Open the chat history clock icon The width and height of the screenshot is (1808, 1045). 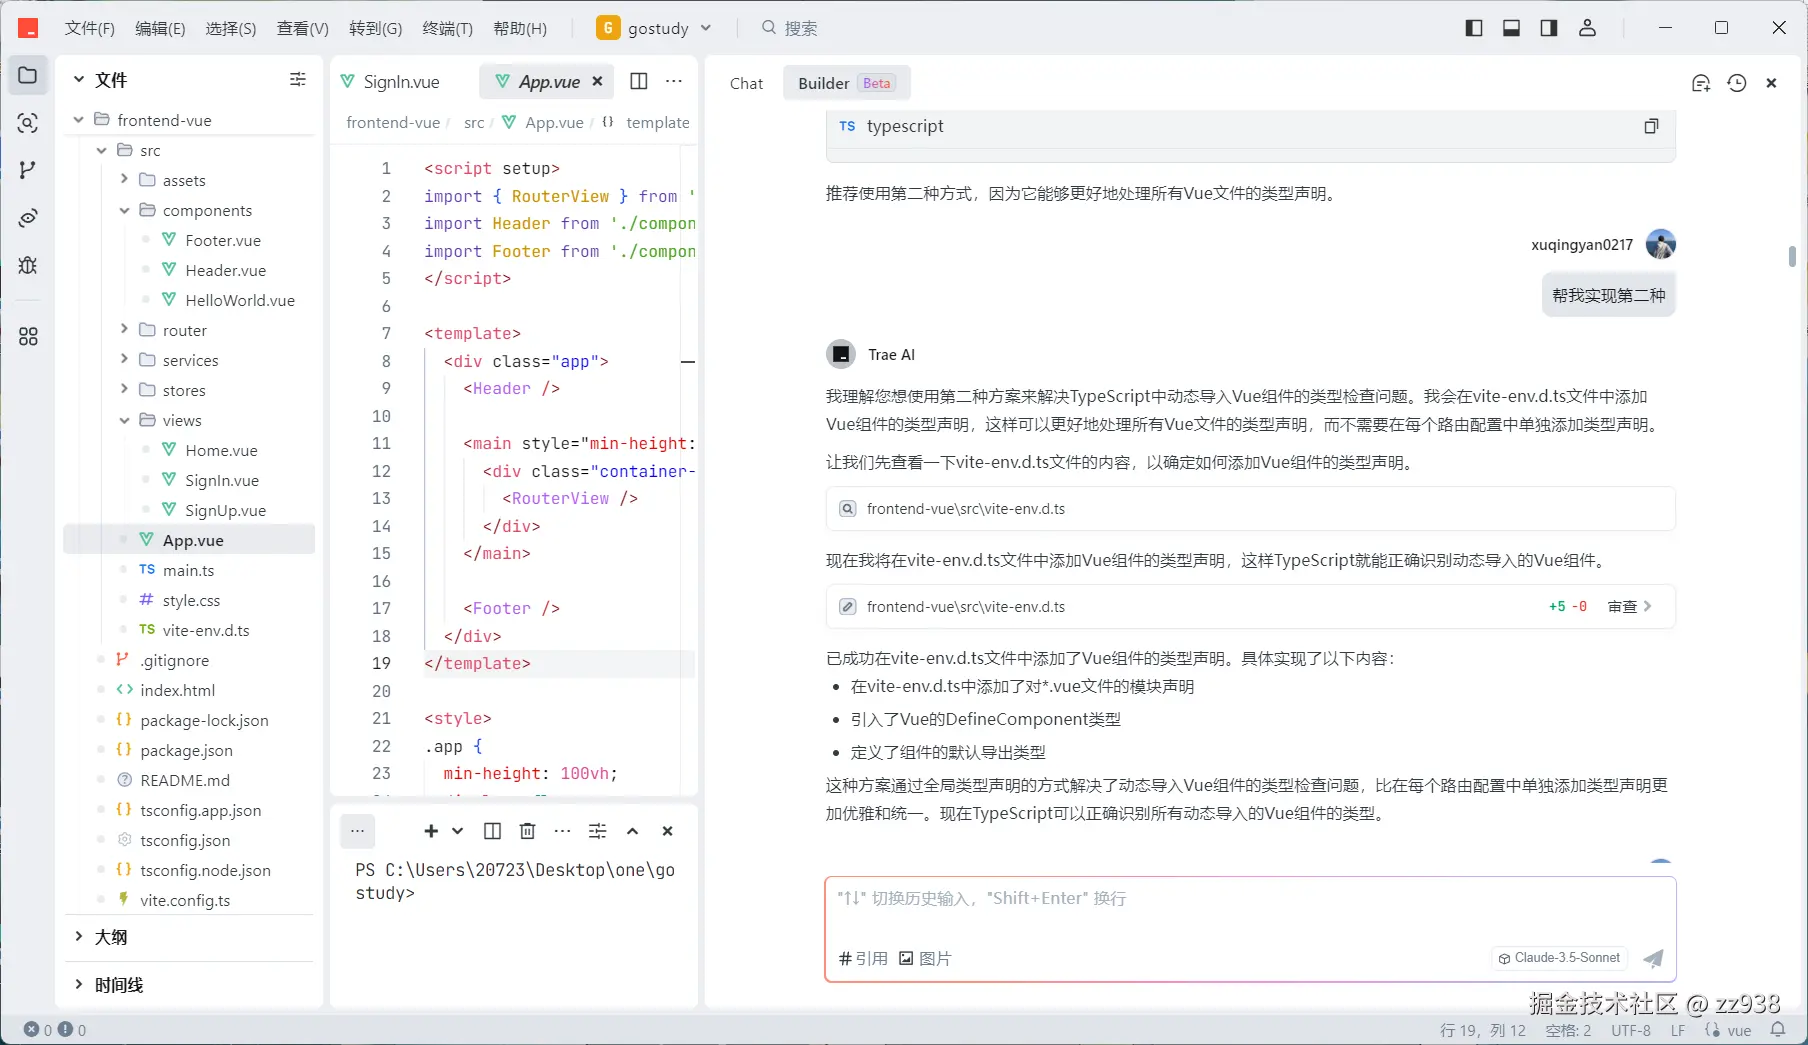click(1737, 83)
